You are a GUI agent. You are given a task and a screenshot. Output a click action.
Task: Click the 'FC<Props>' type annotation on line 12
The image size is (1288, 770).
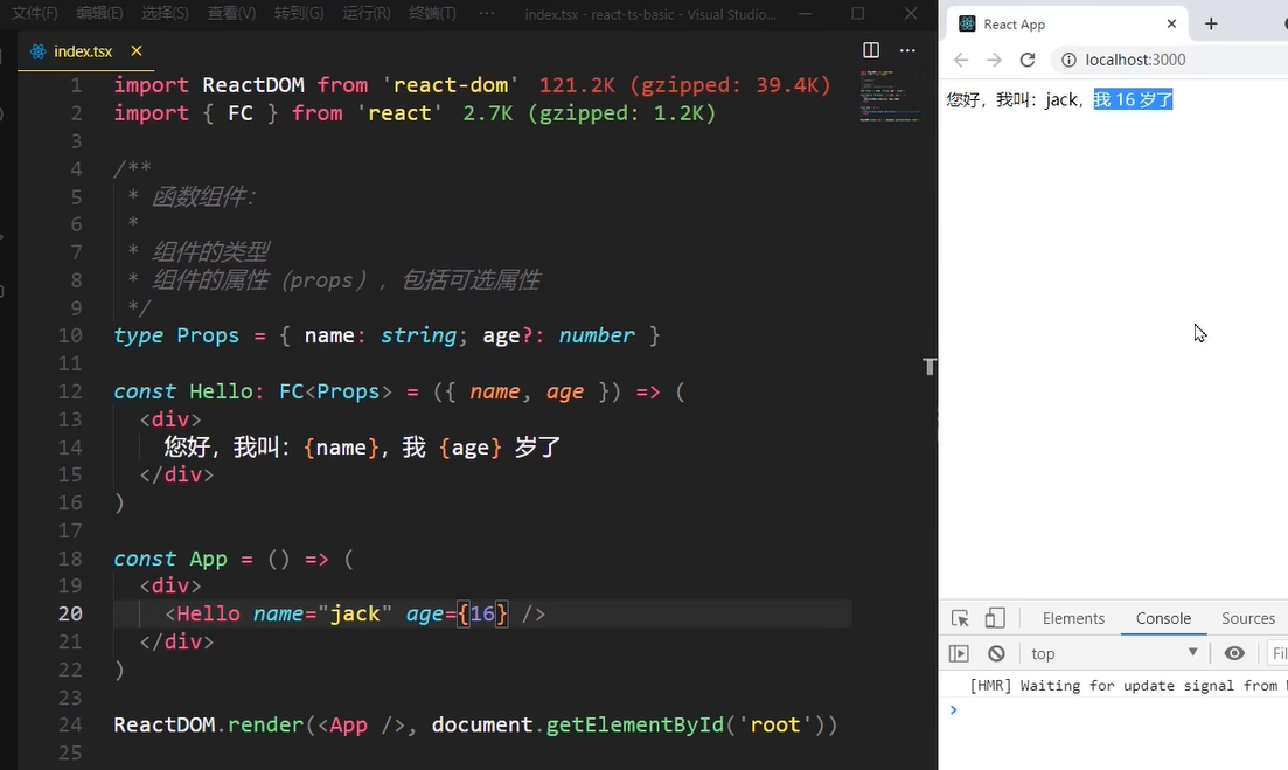point(336,391)
